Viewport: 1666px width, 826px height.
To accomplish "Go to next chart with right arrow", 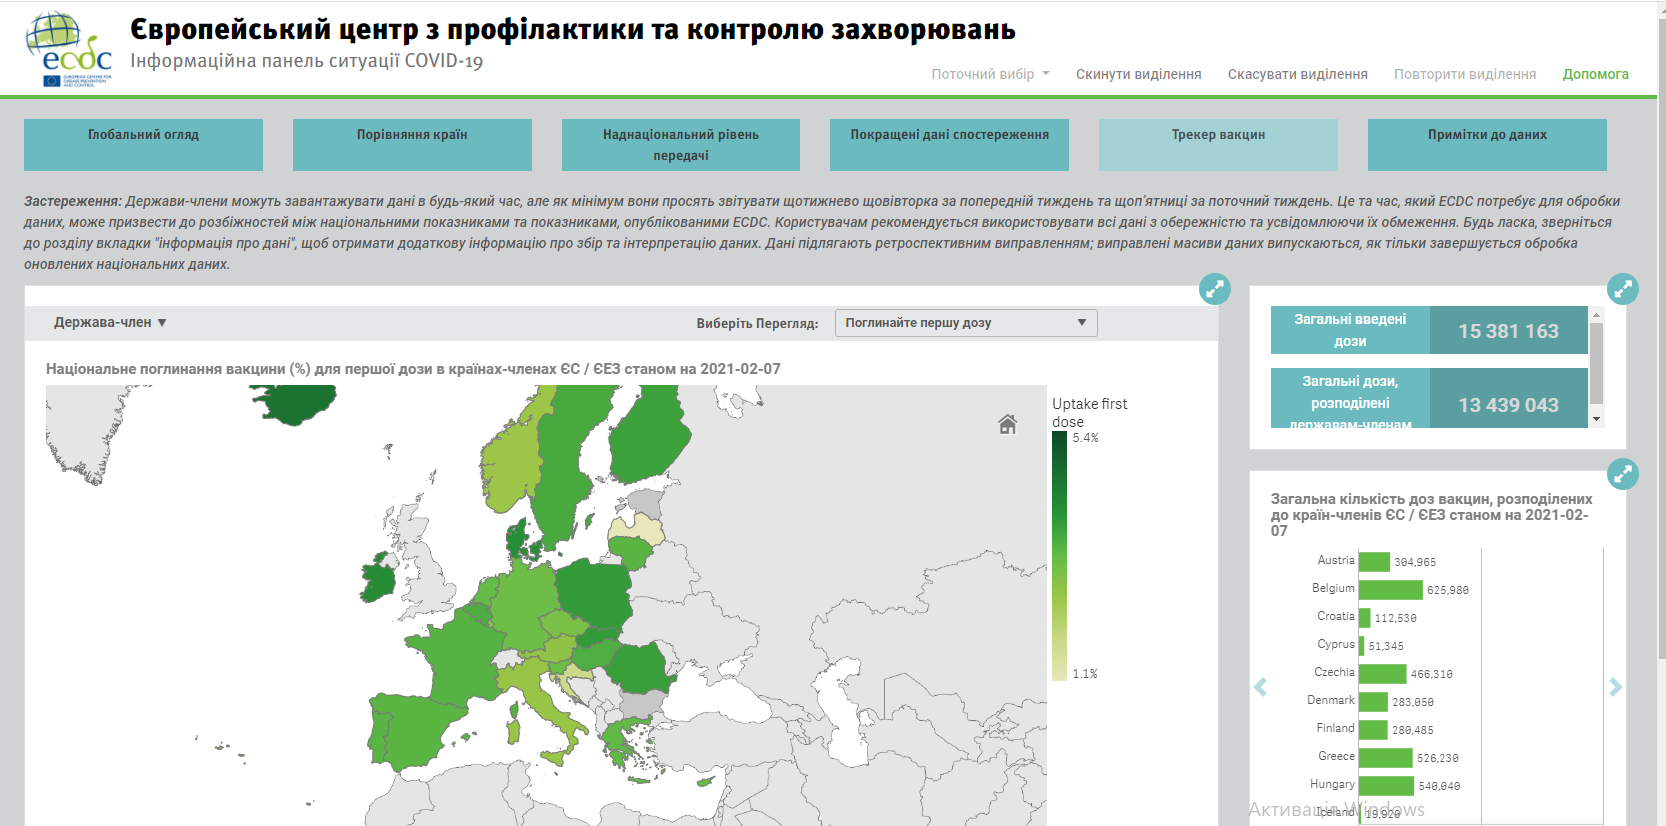I will point(1615,687).
